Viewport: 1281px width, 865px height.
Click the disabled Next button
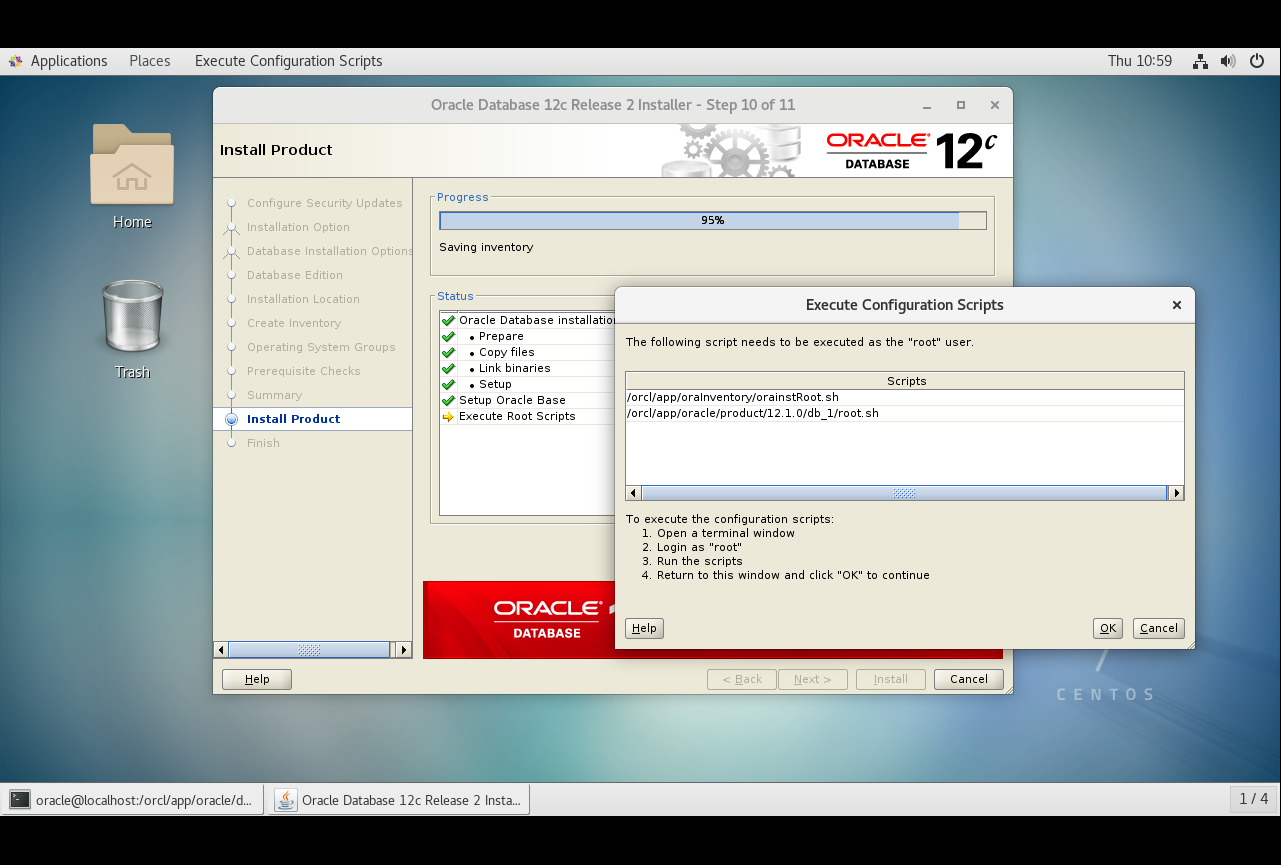813,679
